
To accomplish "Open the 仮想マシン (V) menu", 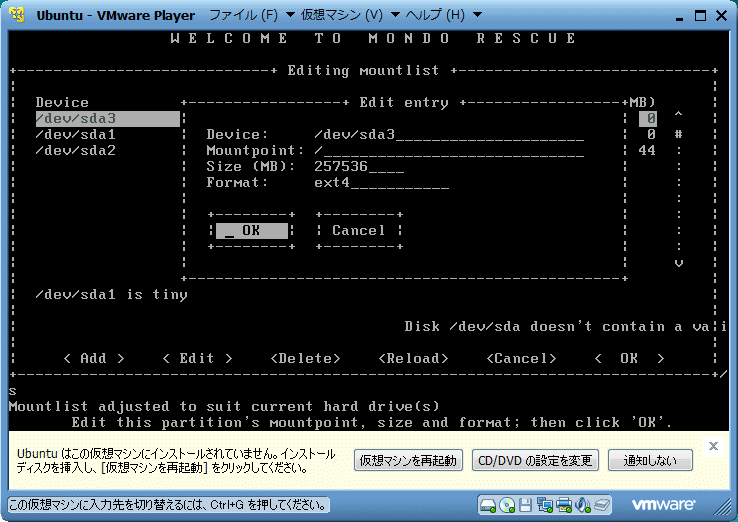I will [341, 15].
